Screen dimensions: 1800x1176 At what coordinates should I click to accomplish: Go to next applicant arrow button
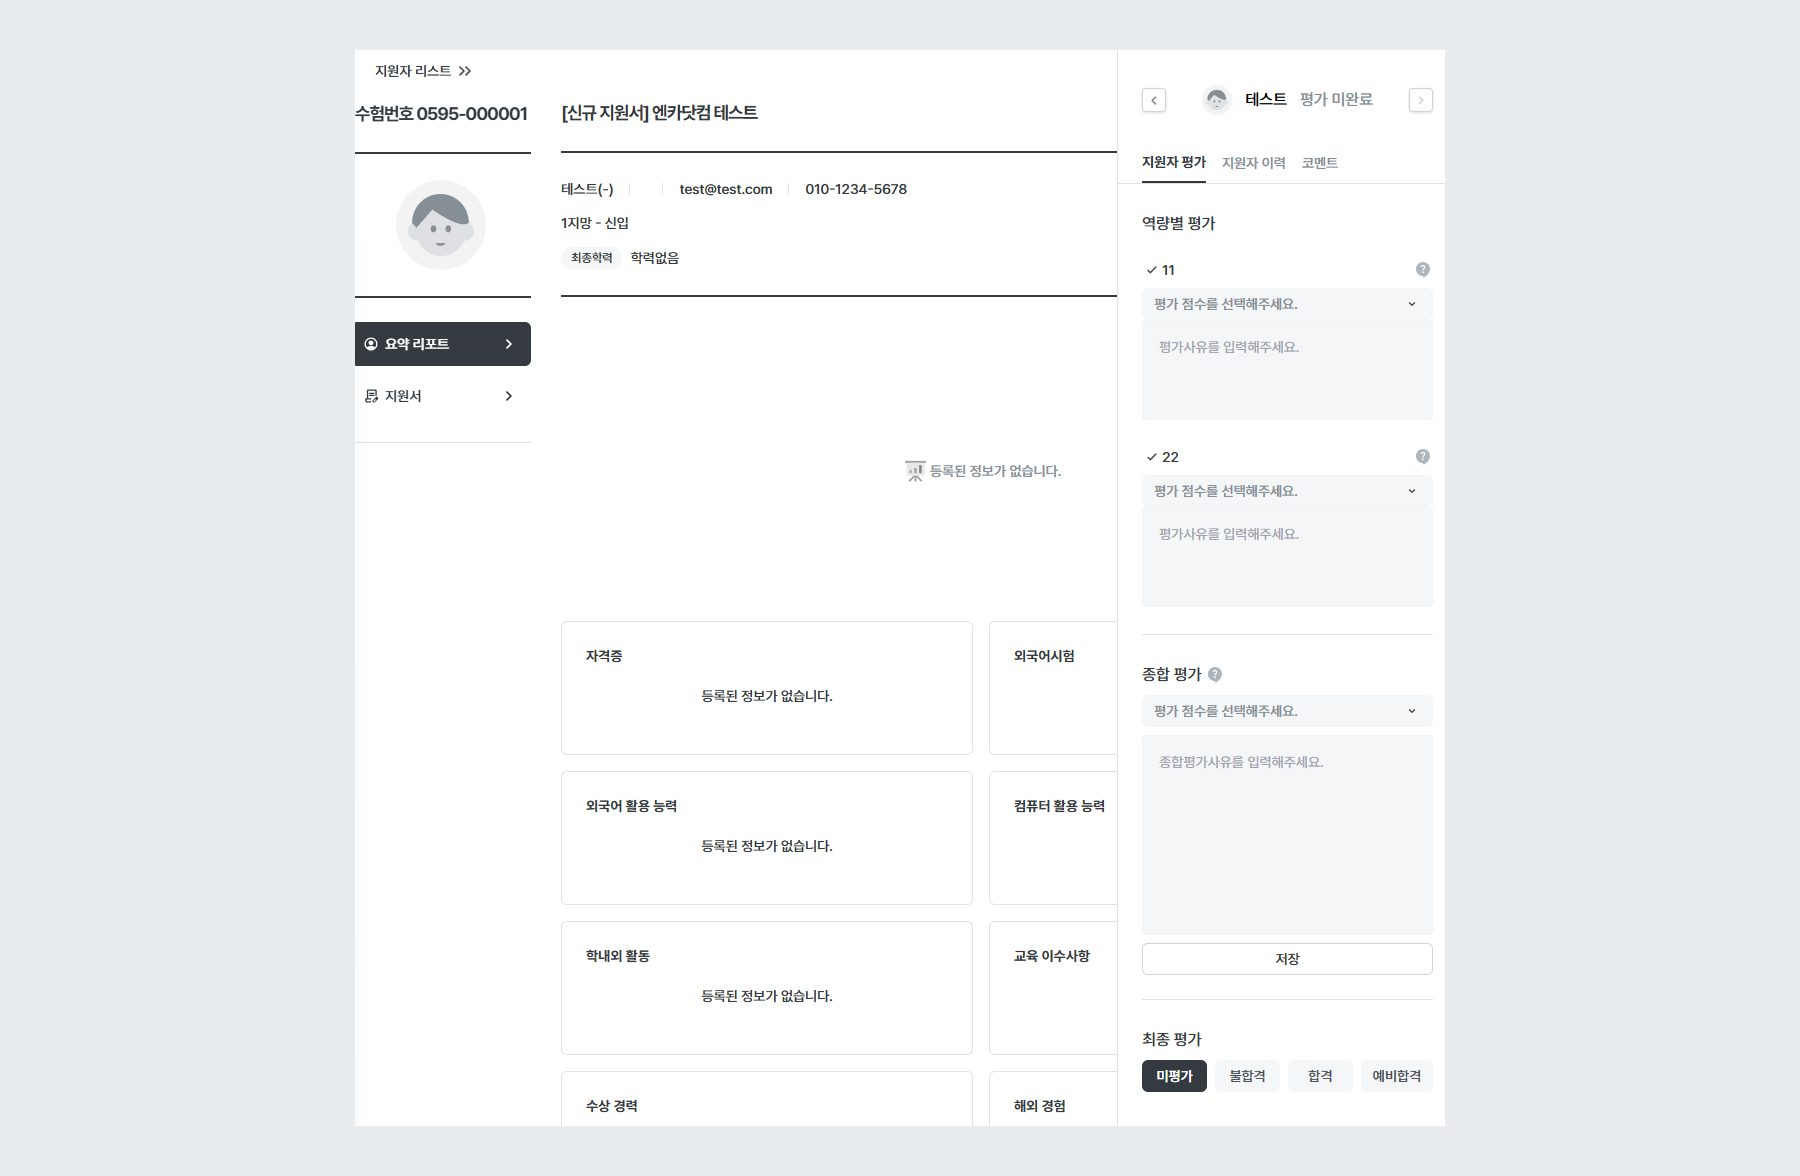(x=1421, y=100)
